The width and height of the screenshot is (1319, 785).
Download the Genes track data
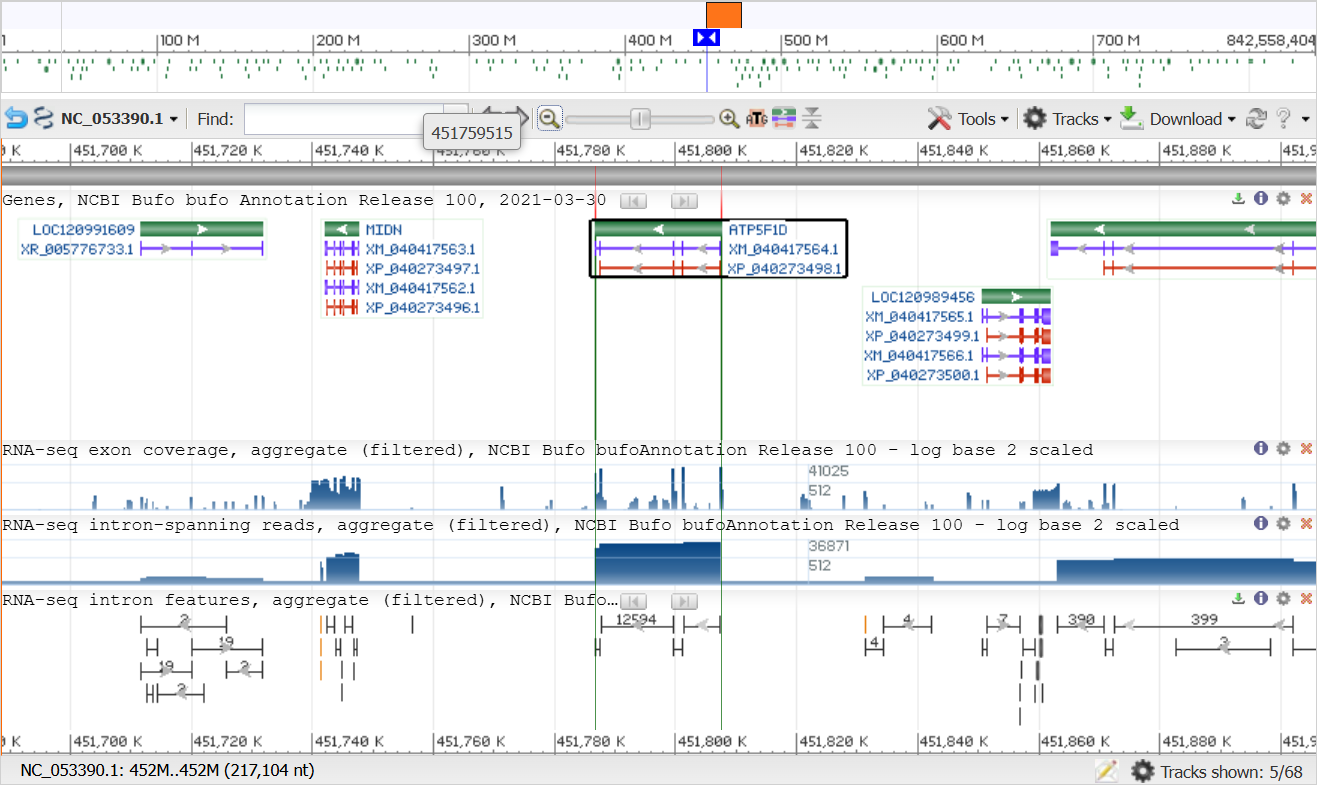(1238, 199)
